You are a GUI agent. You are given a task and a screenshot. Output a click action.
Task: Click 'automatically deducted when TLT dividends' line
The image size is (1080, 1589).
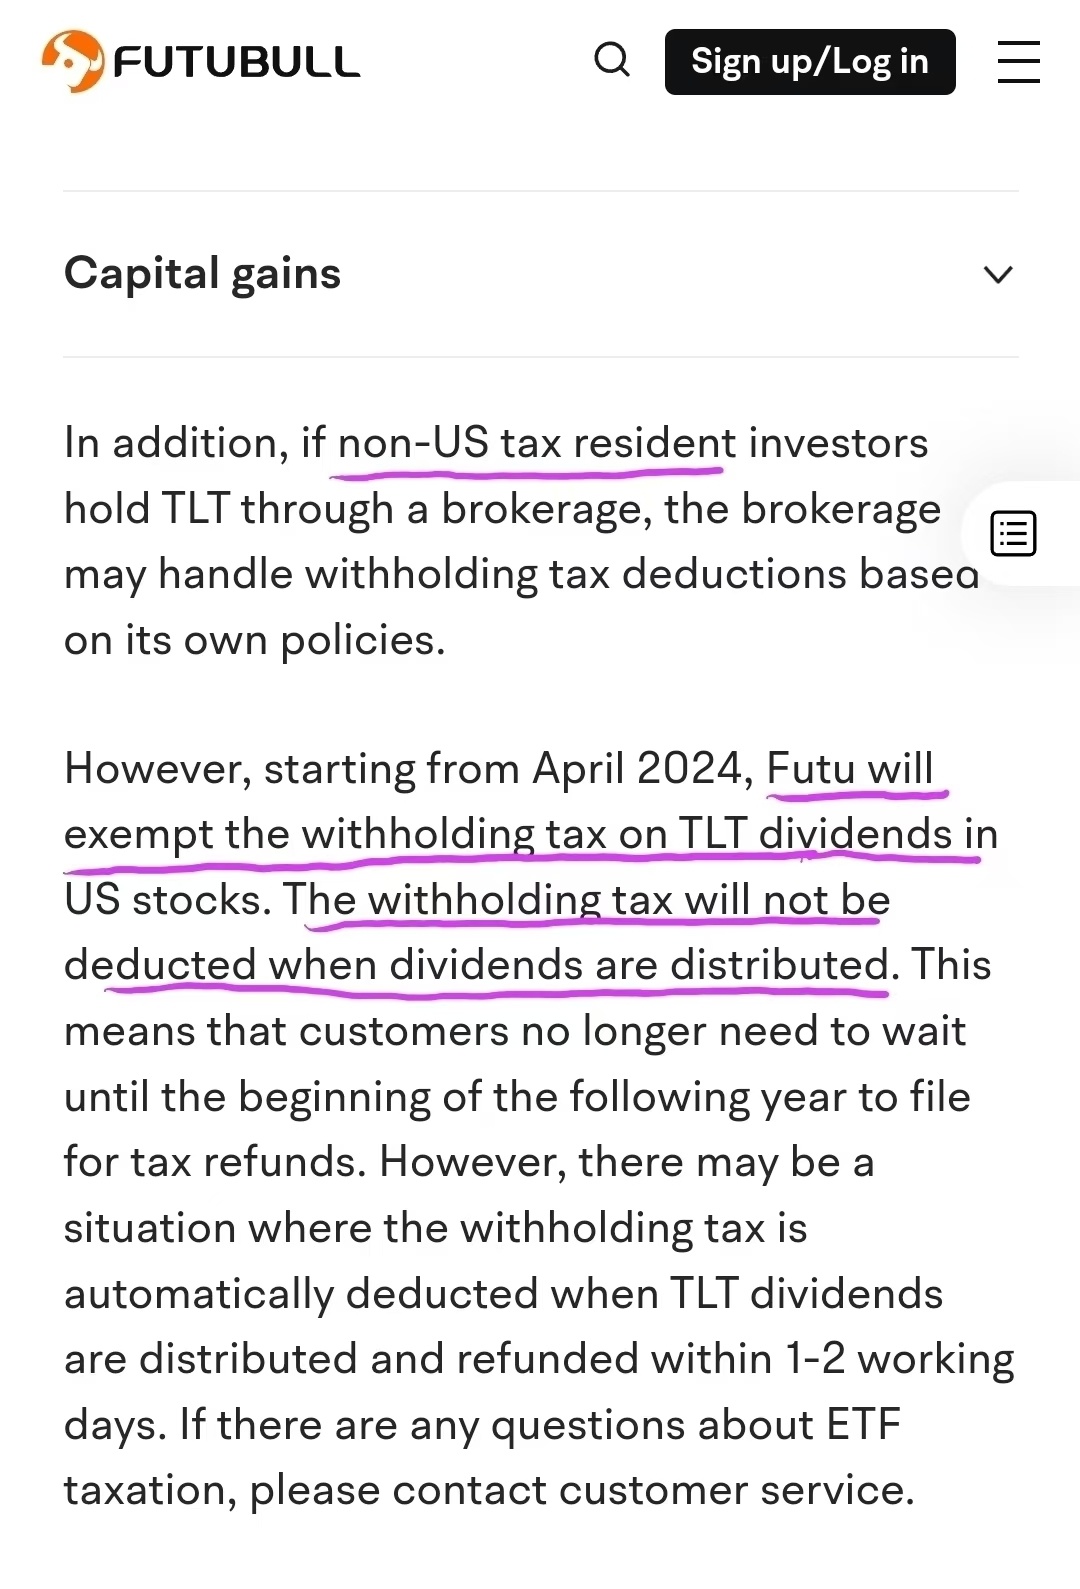(504, 1294)
